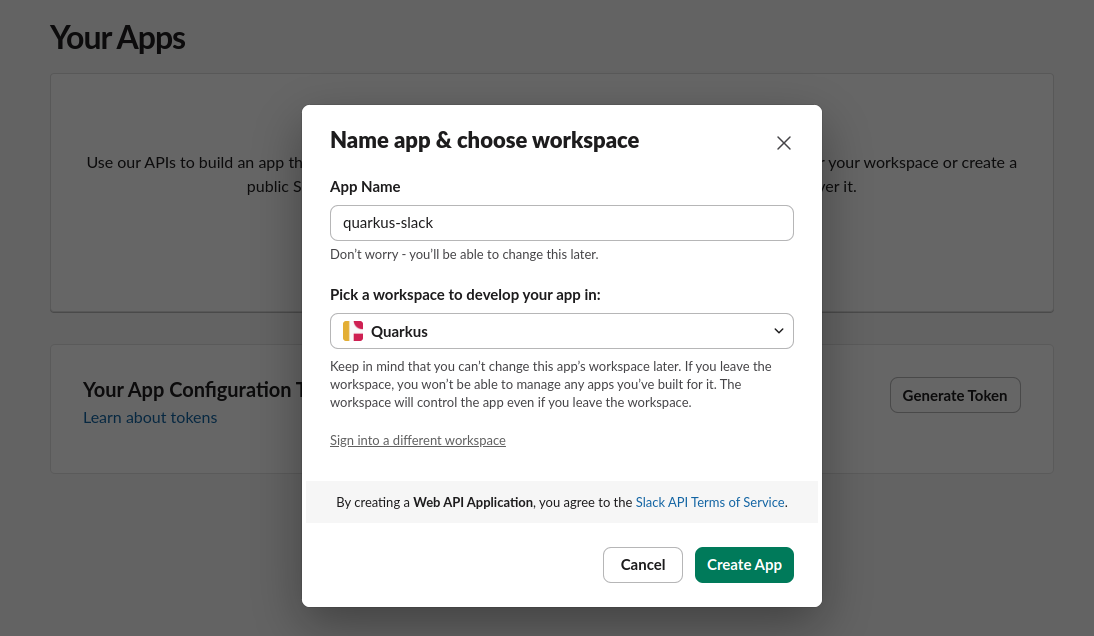
Task: Click the Your Apps page heading
Action: 118,38
